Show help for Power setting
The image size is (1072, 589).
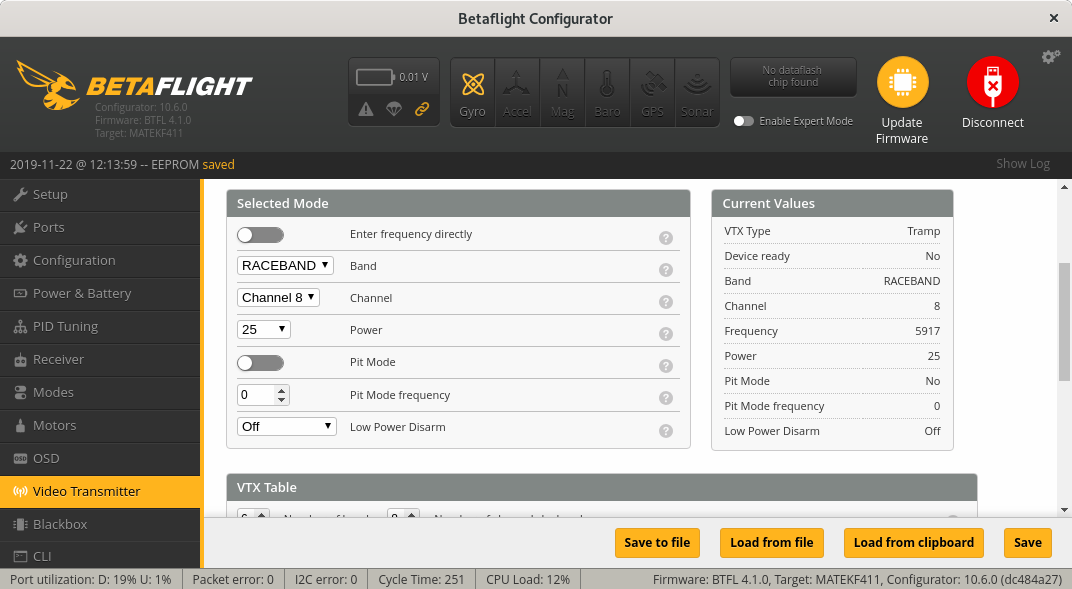pos(666,333)
